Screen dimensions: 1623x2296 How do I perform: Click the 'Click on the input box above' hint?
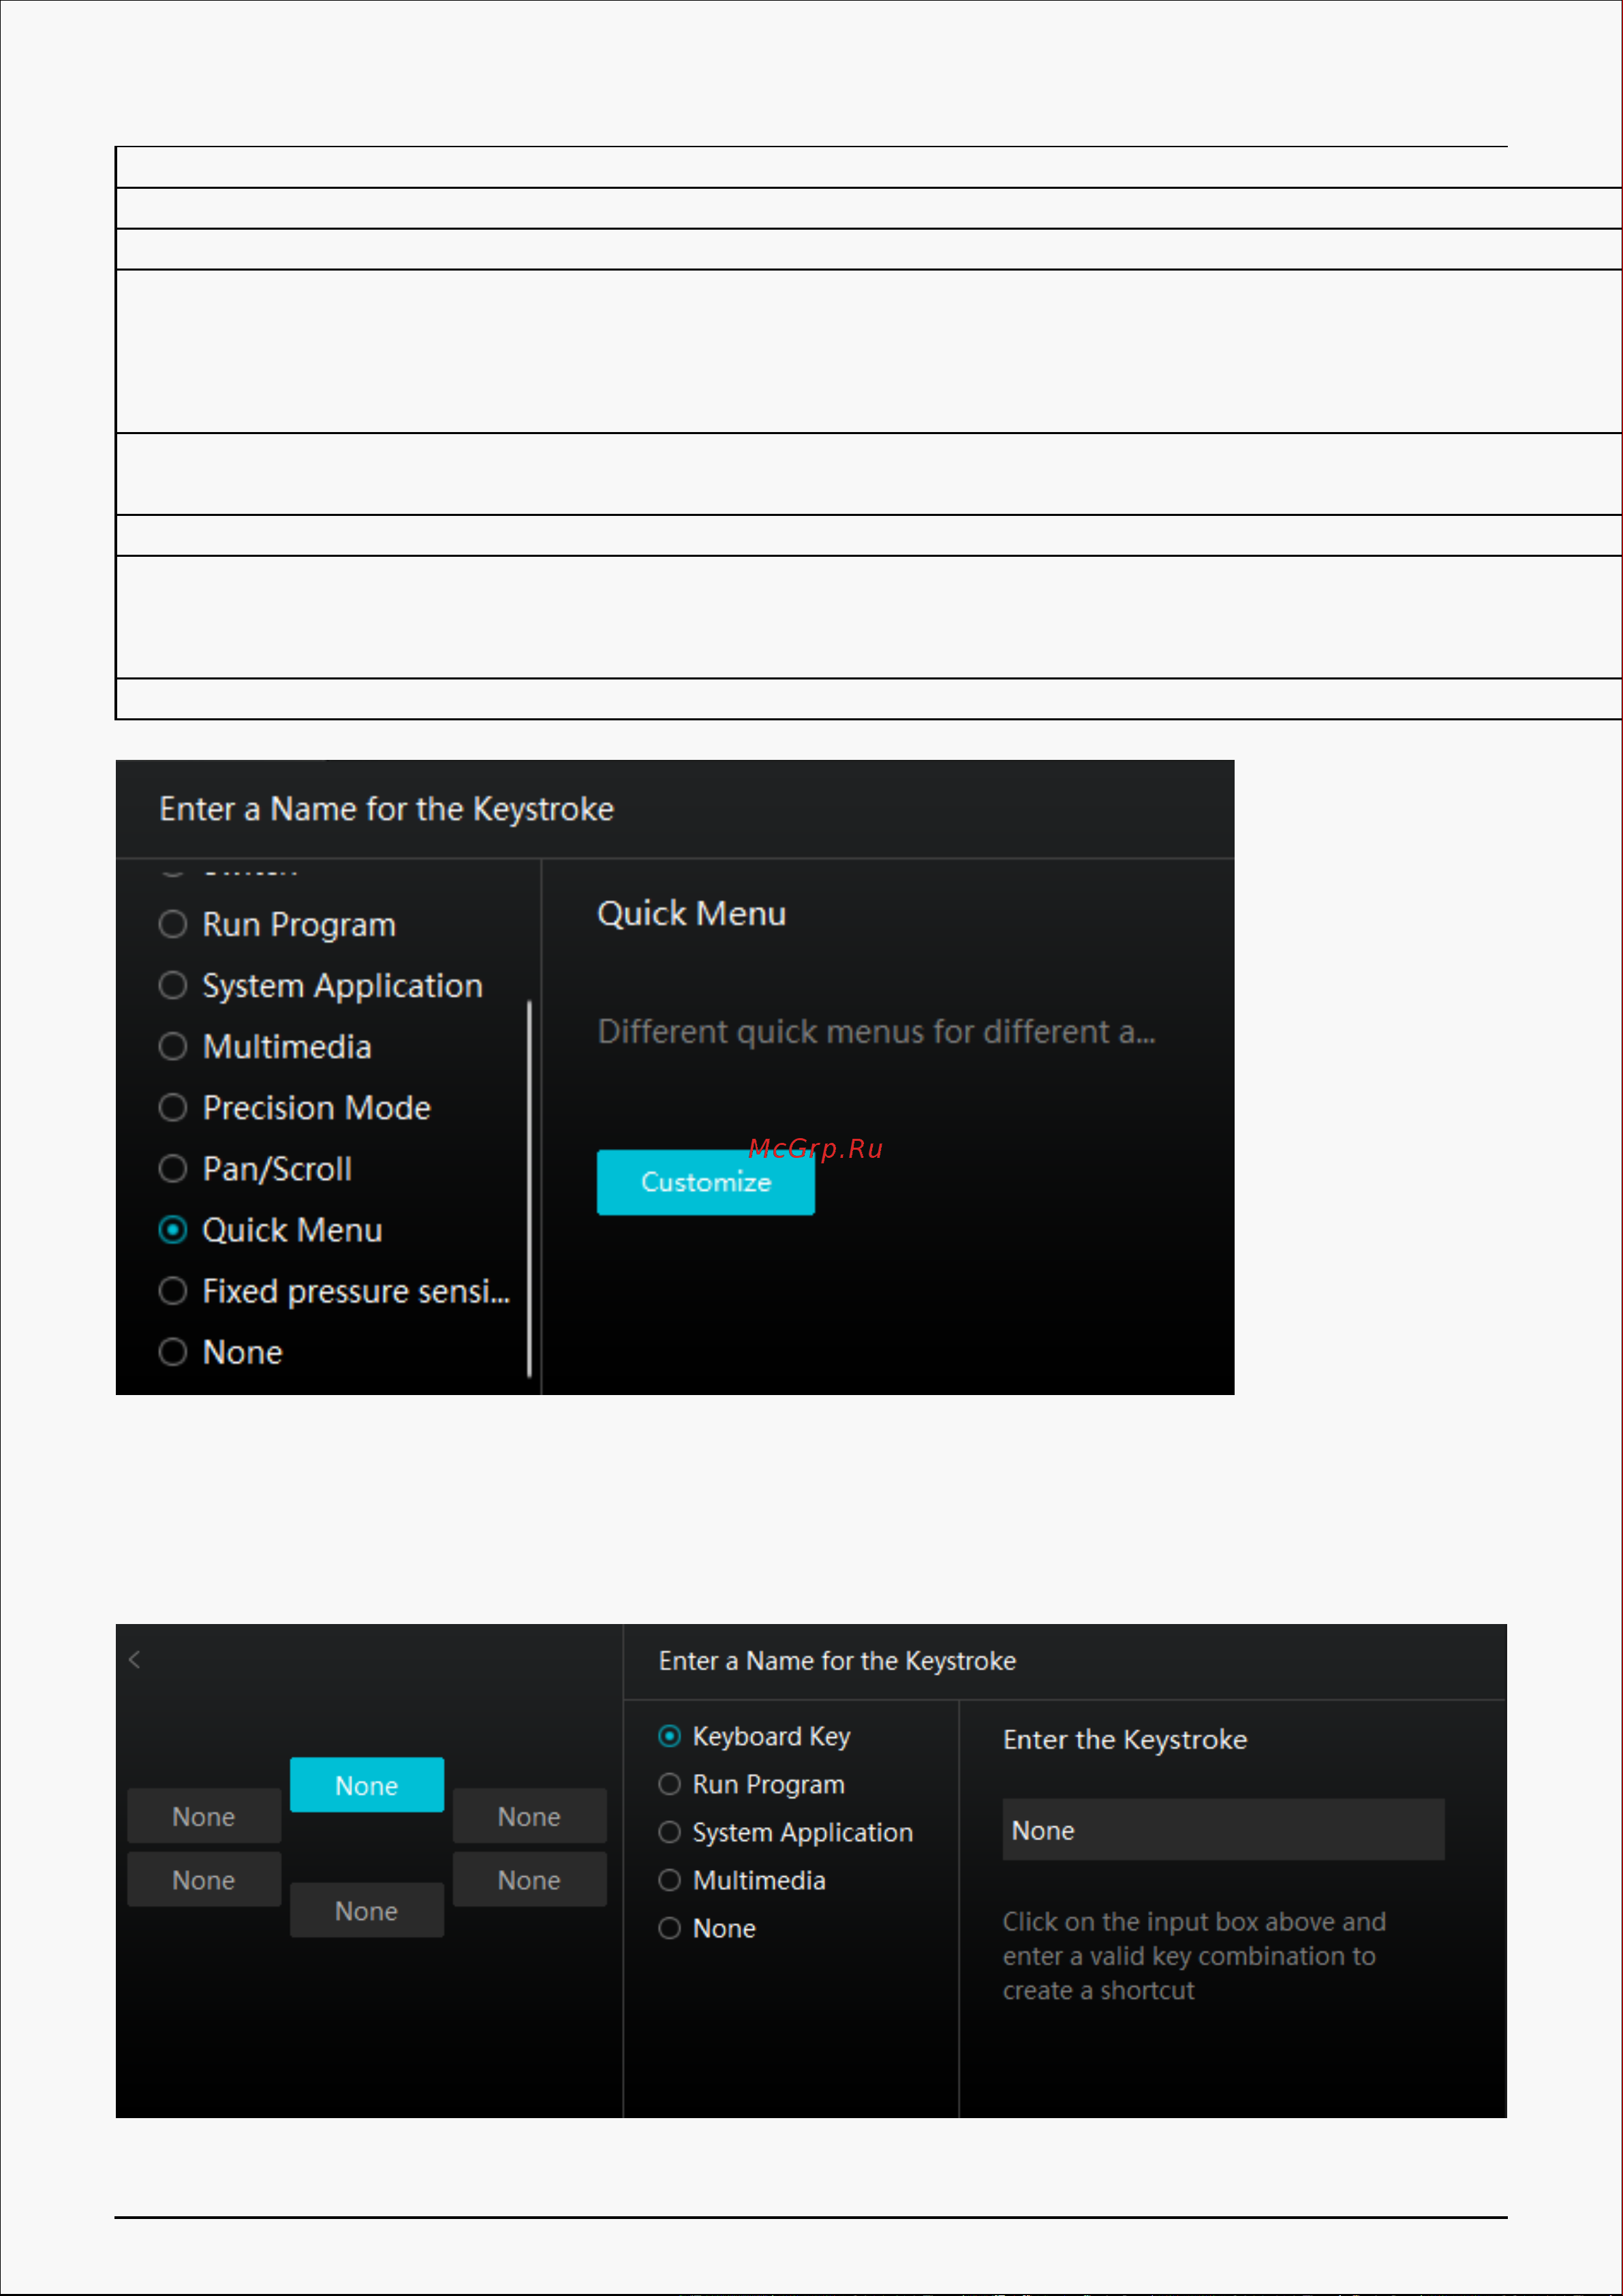(x=1194, y=1956)
